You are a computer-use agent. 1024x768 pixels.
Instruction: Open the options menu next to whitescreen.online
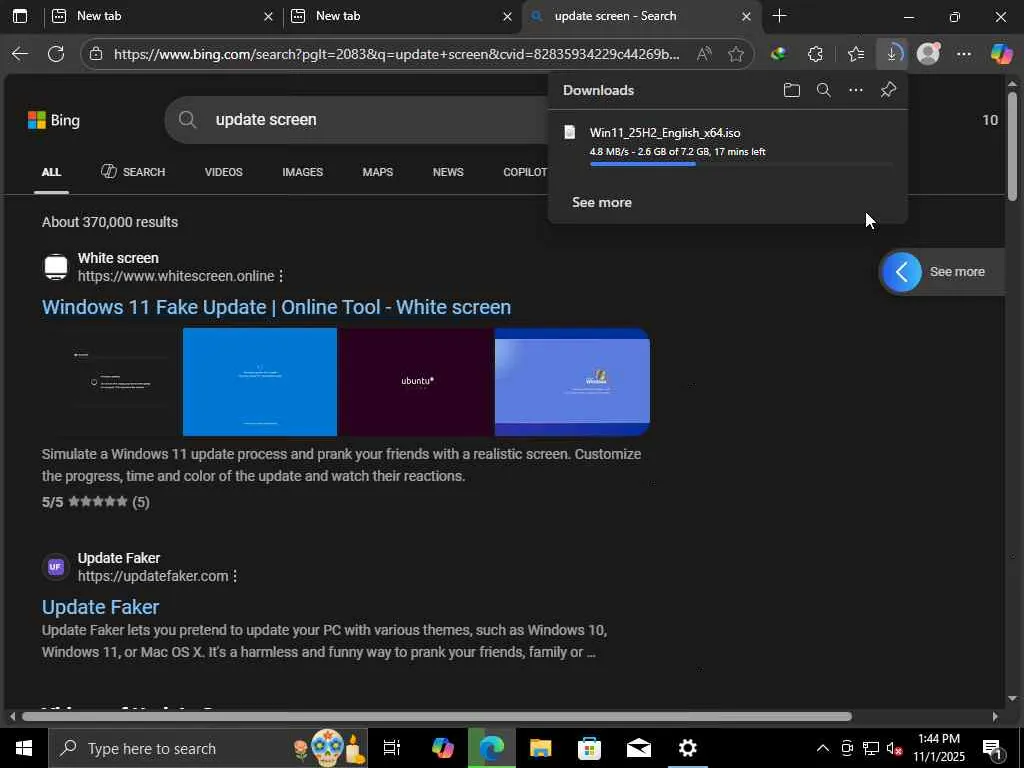click(x=281, y=276)
